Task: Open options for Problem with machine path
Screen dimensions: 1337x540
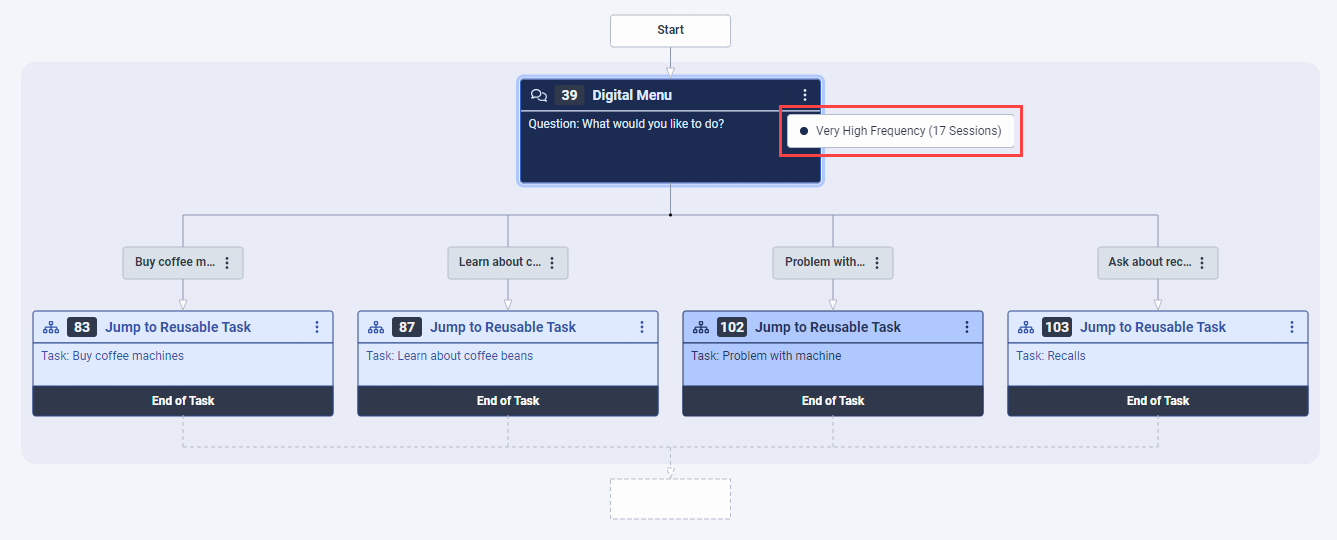Action: click(877, 263)
